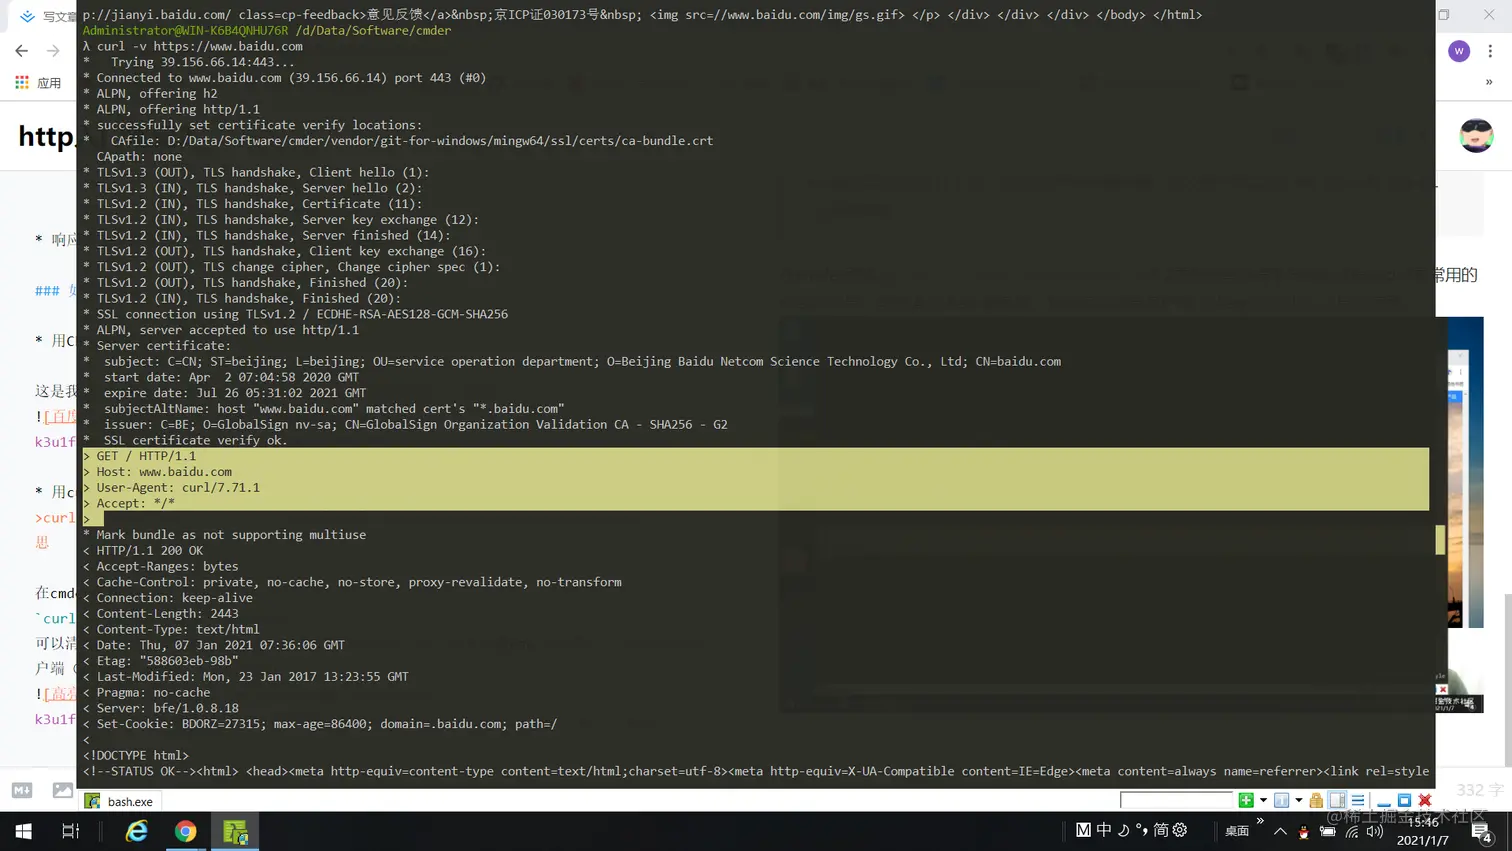
Task: Launch Internet Explorer from the taskbar
Action: (x=136, y=831)
